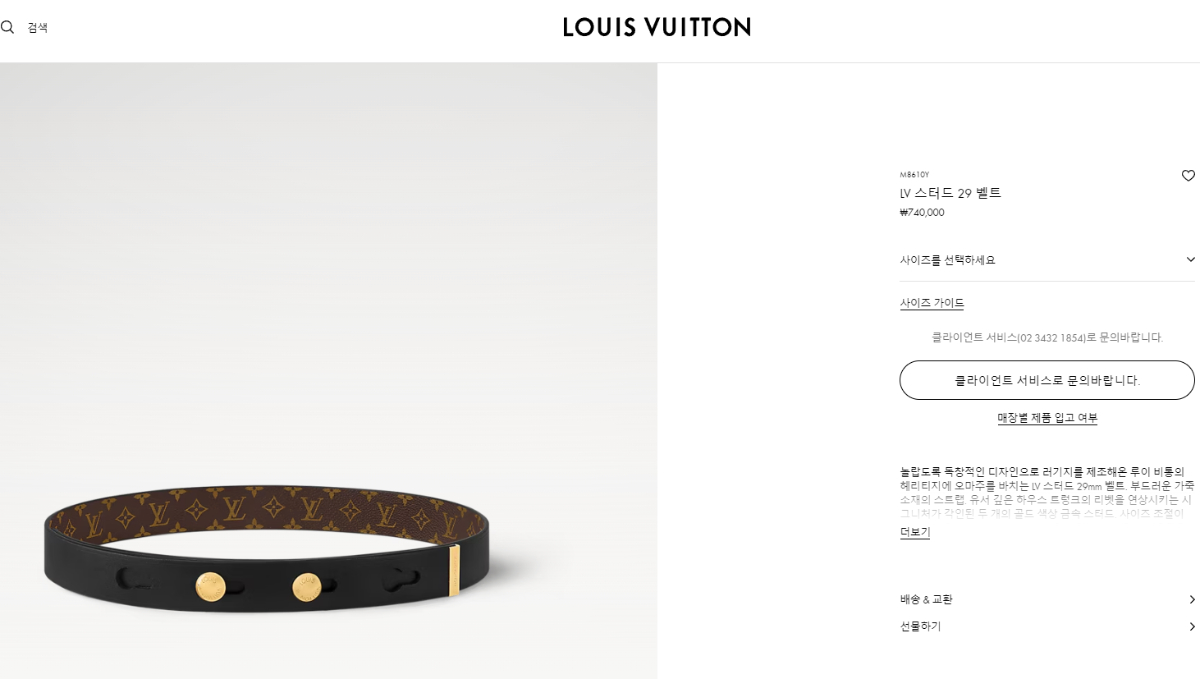Click the LV 스터드 29 벨트 product title
This screenshot has height=679, width=1200.
click(950, 193)
